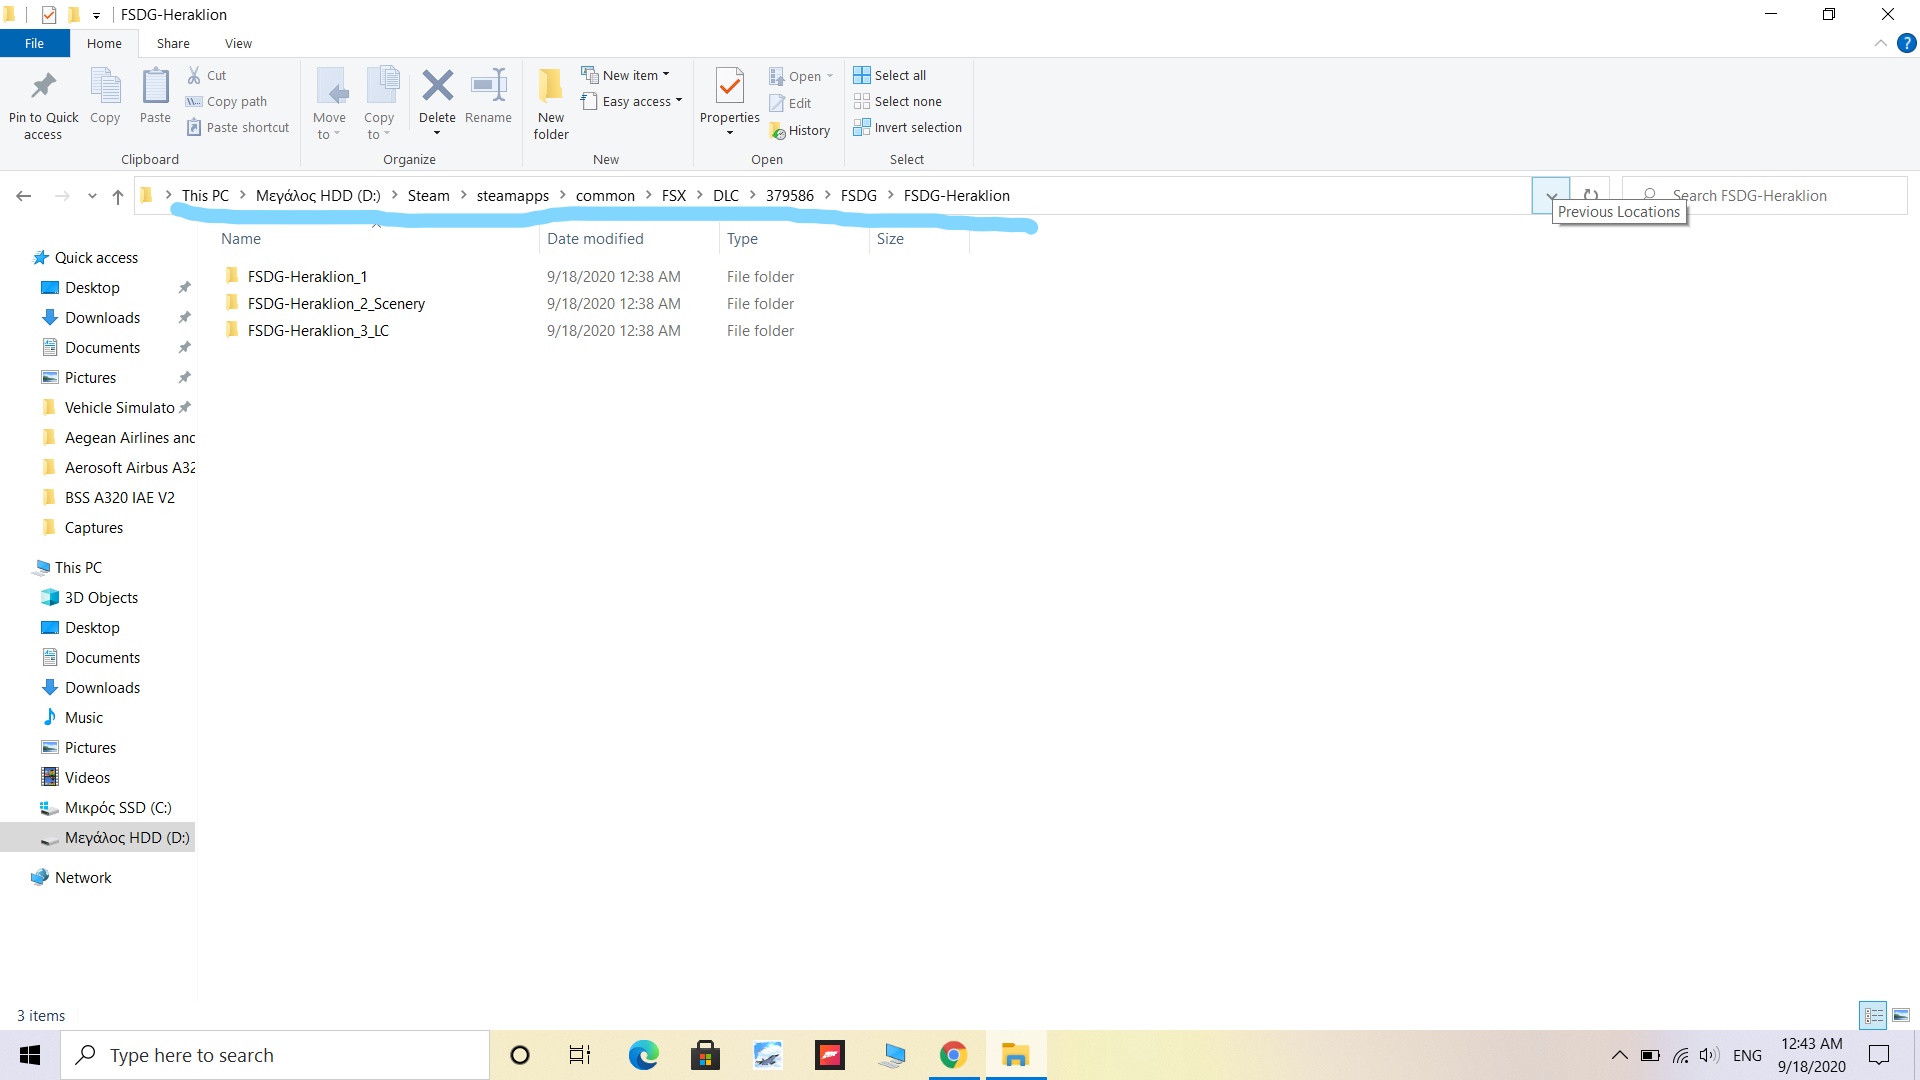The image size is (1920, 1080).
Task: Open the Start menu
Action: (30, 1055)
